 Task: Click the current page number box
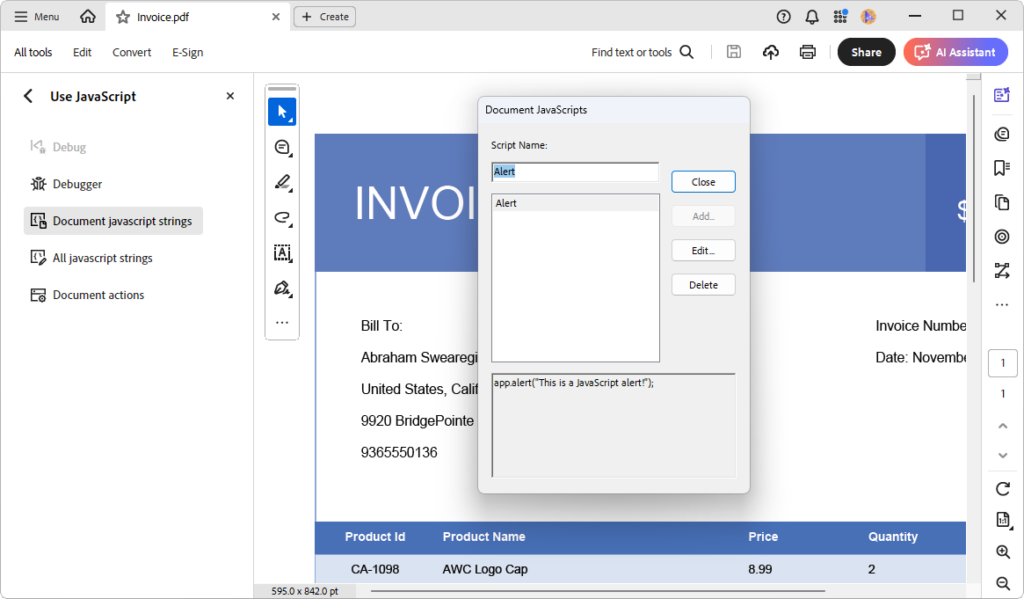coord(1002,363)
